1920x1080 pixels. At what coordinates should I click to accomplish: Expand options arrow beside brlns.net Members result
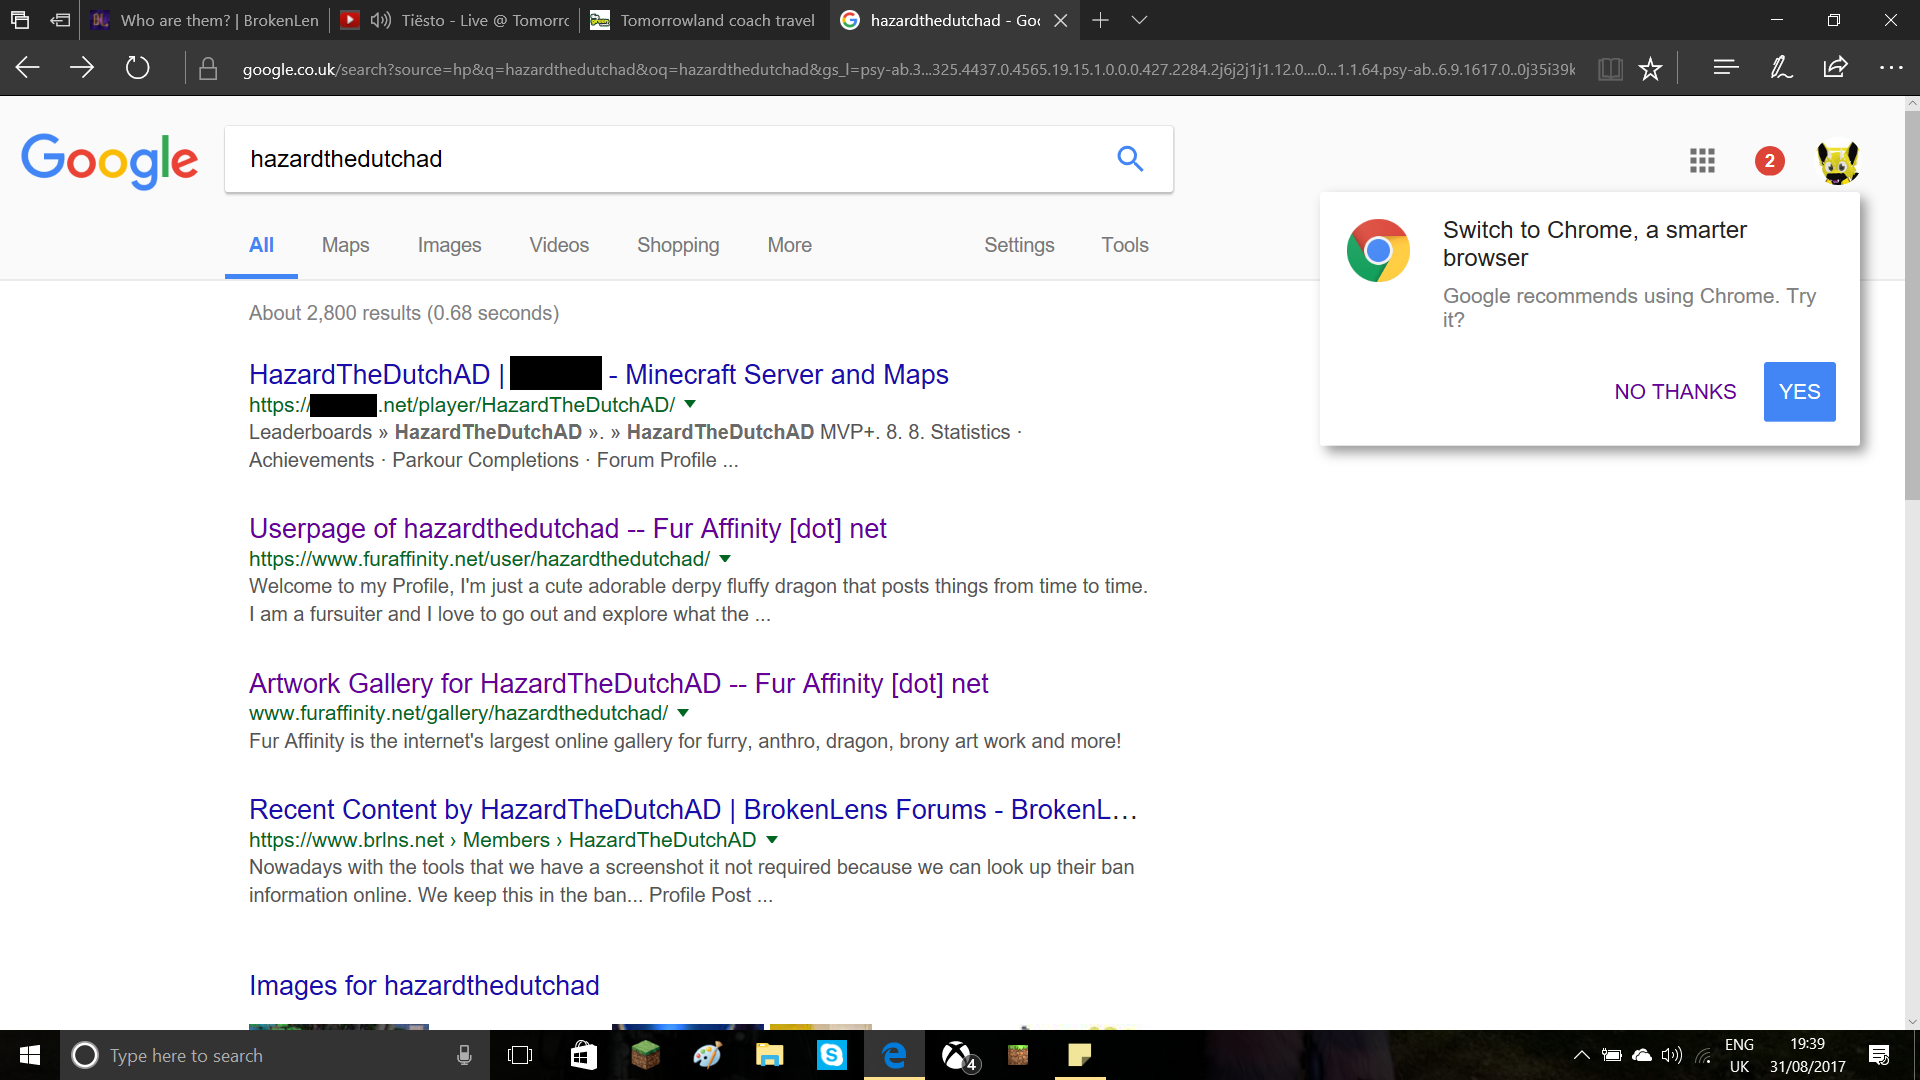click(771, 840)
